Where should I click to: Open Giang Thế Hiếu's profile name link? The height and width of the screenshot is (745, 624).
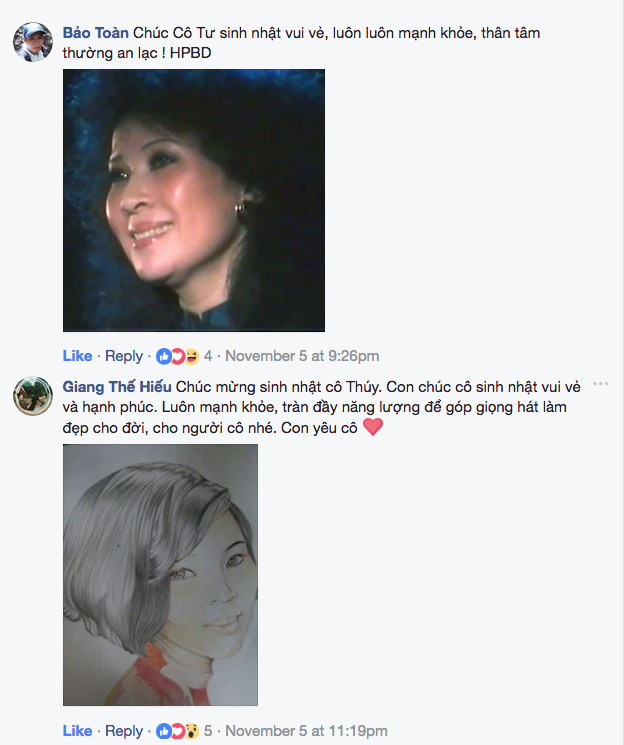[x=117, y=387]
